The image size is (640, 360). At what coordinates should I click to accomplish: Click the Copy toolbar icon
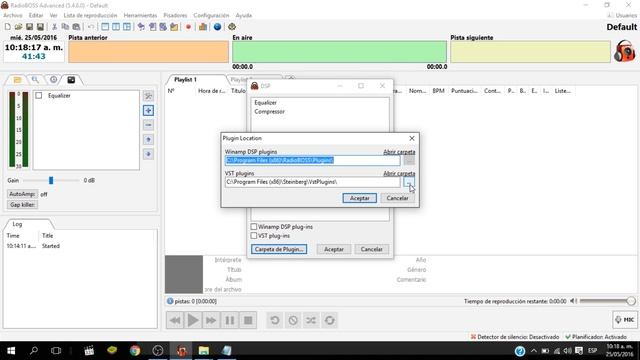coord(65,27)
